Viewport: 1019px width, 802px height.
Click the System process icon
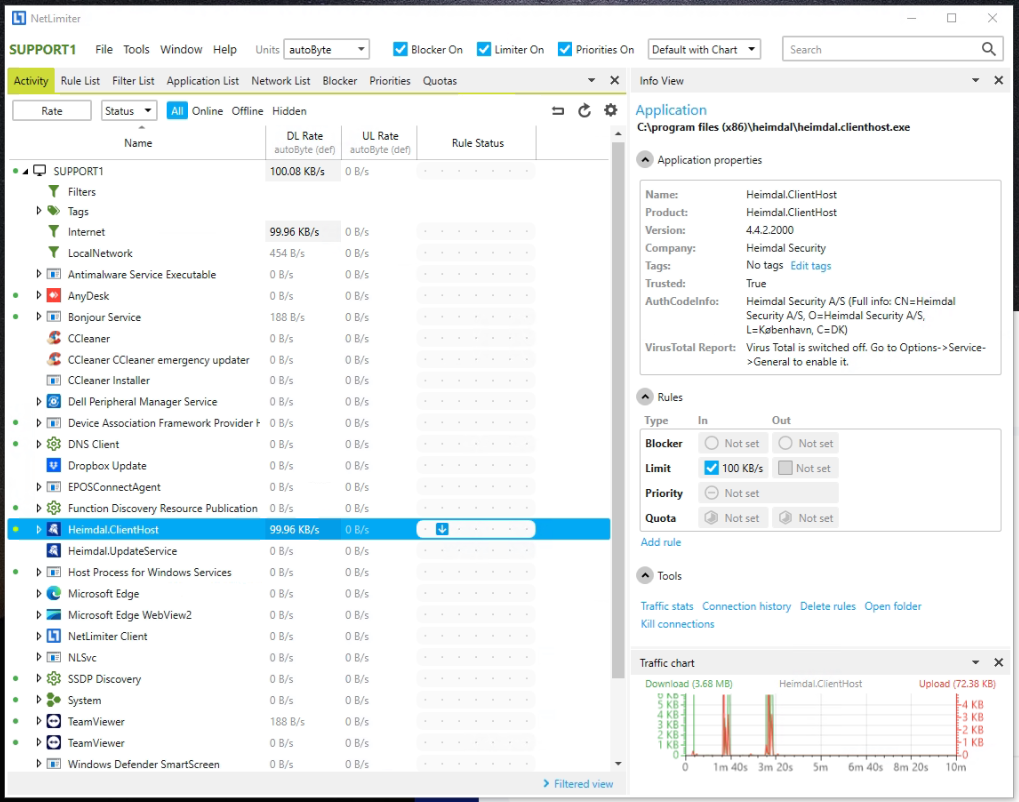point(54,700)
